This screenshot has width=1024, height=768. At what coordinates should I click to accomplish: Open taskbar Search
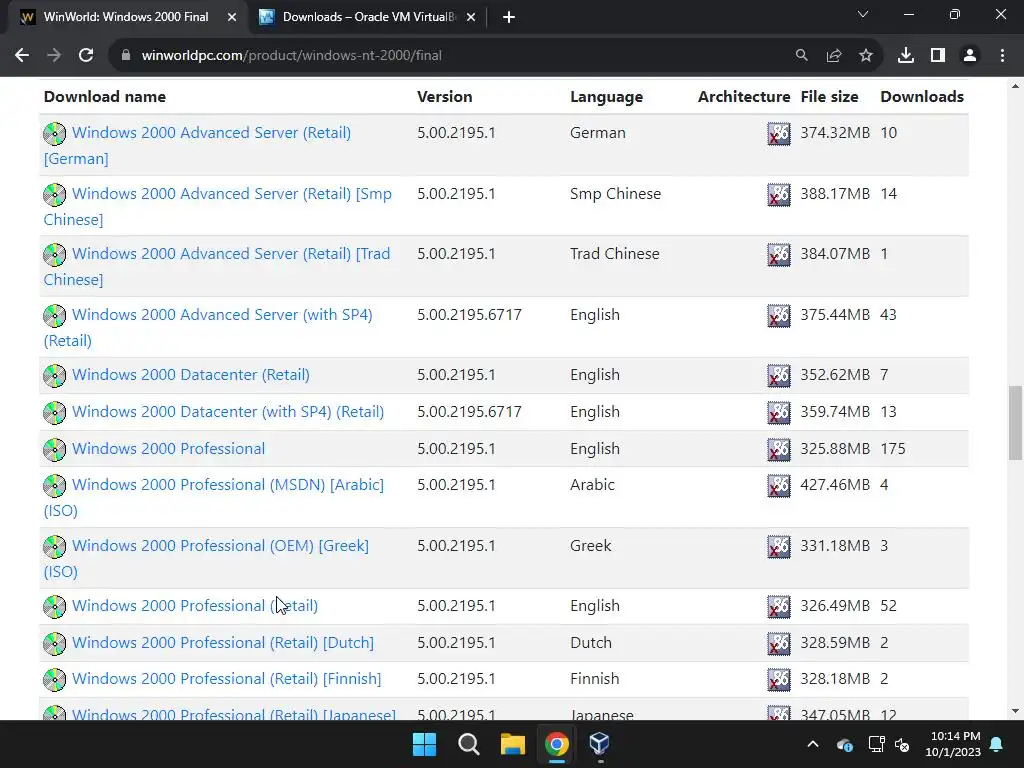[x=469, y=744]
